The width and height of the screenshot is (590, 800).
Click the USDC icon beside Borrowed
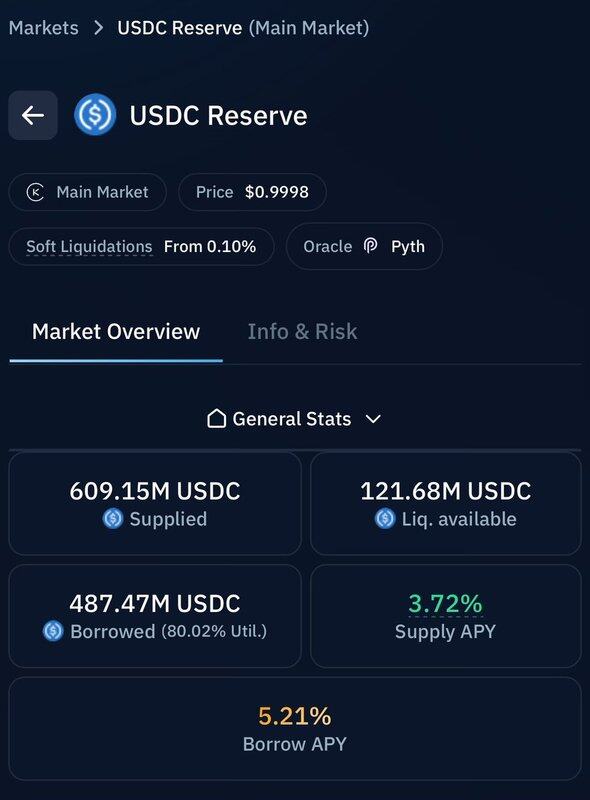point(53,631)
